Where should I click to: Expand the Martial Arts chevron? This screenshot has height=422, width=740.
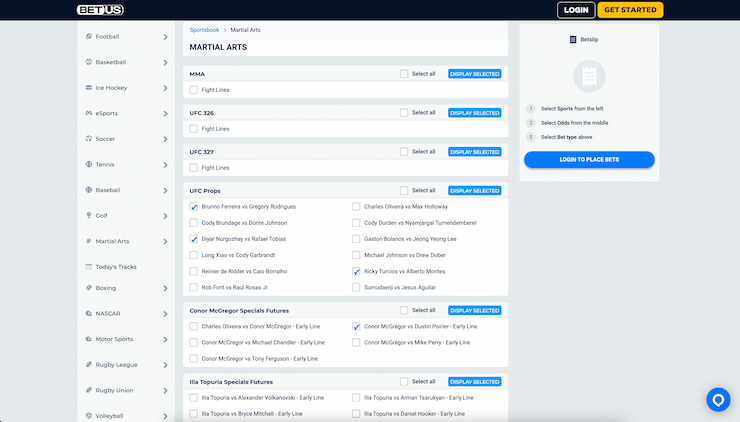click(165, 242)
